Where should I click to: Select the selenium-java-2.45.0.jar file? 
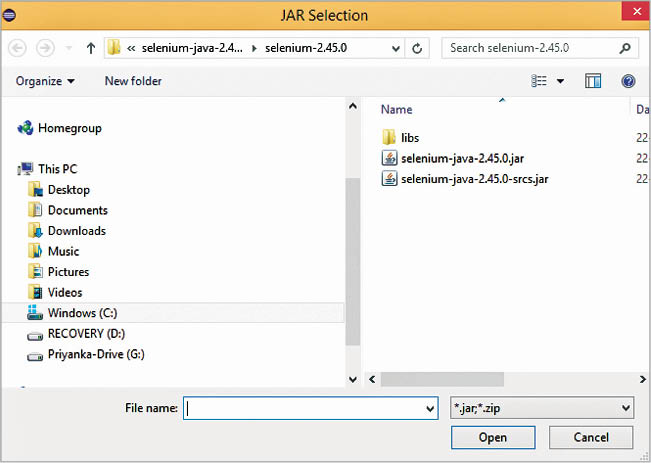coord(462,158)
